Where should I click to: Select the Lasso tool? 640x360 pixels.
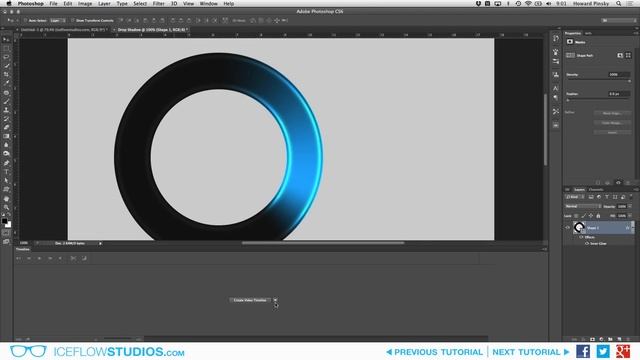6,57
